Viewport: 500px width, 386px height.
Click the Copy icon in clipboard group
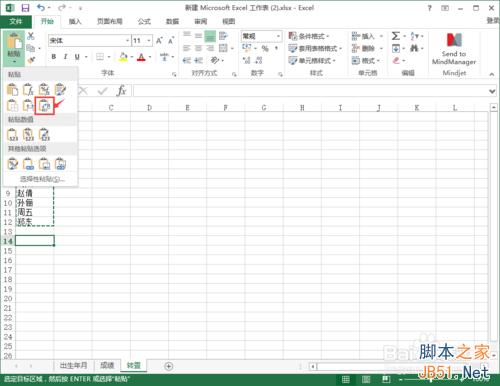[x=31, y=48]
